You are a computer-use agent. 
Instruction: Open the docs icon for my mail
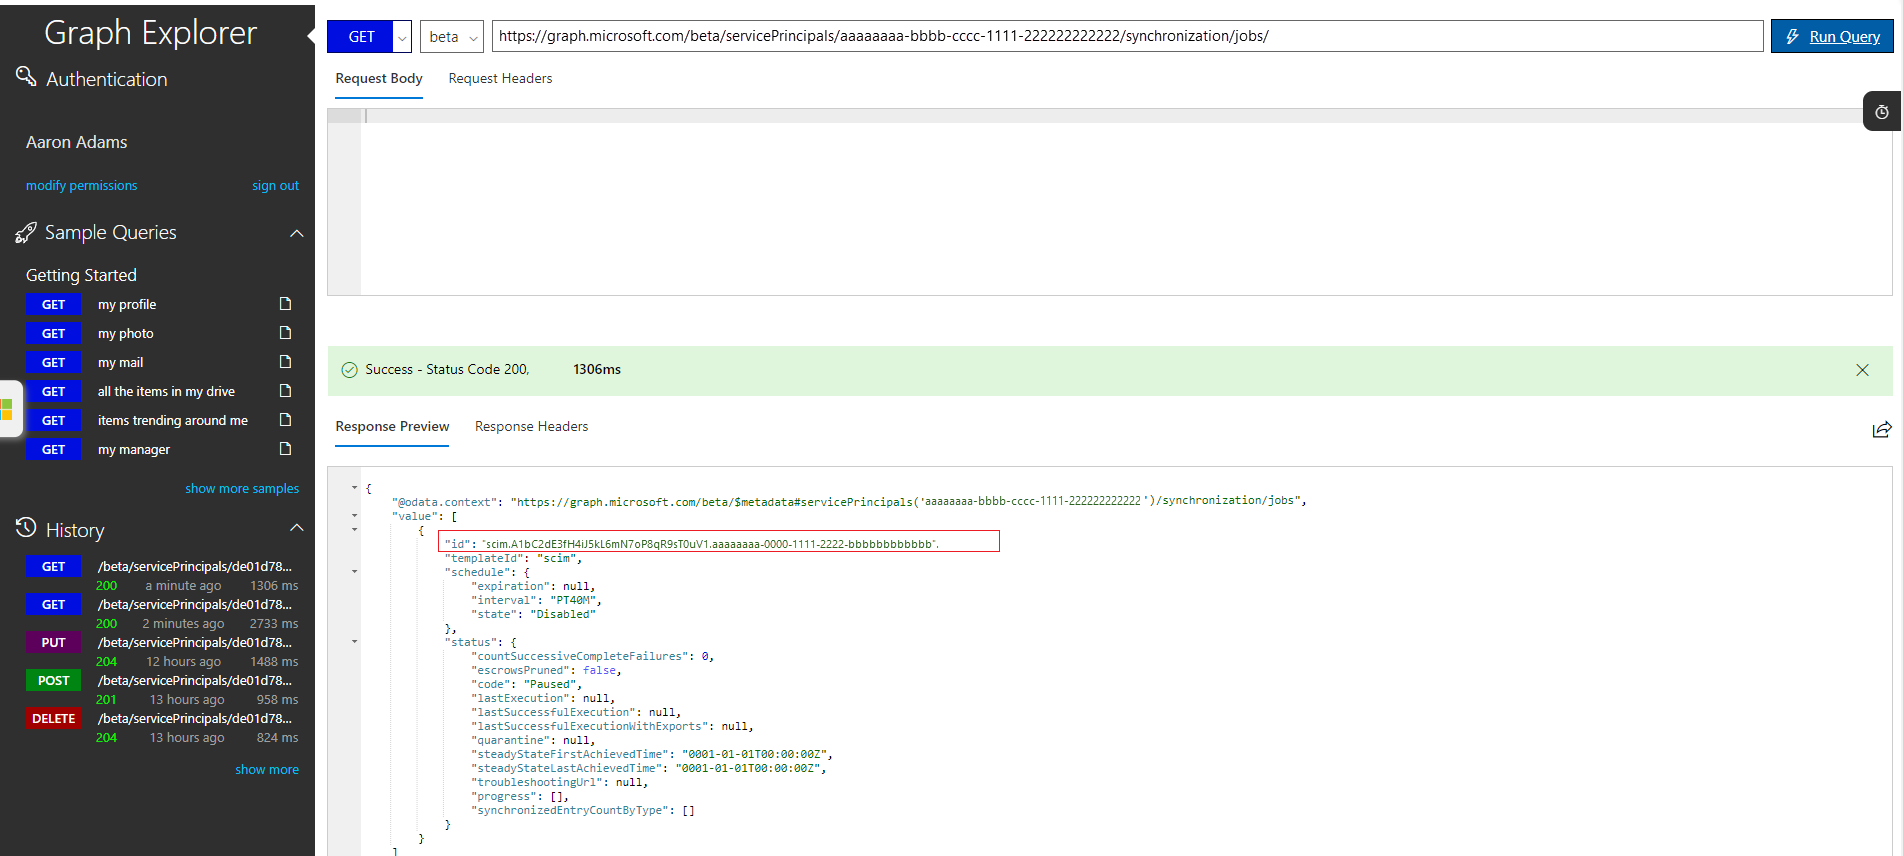pos(285,362)
